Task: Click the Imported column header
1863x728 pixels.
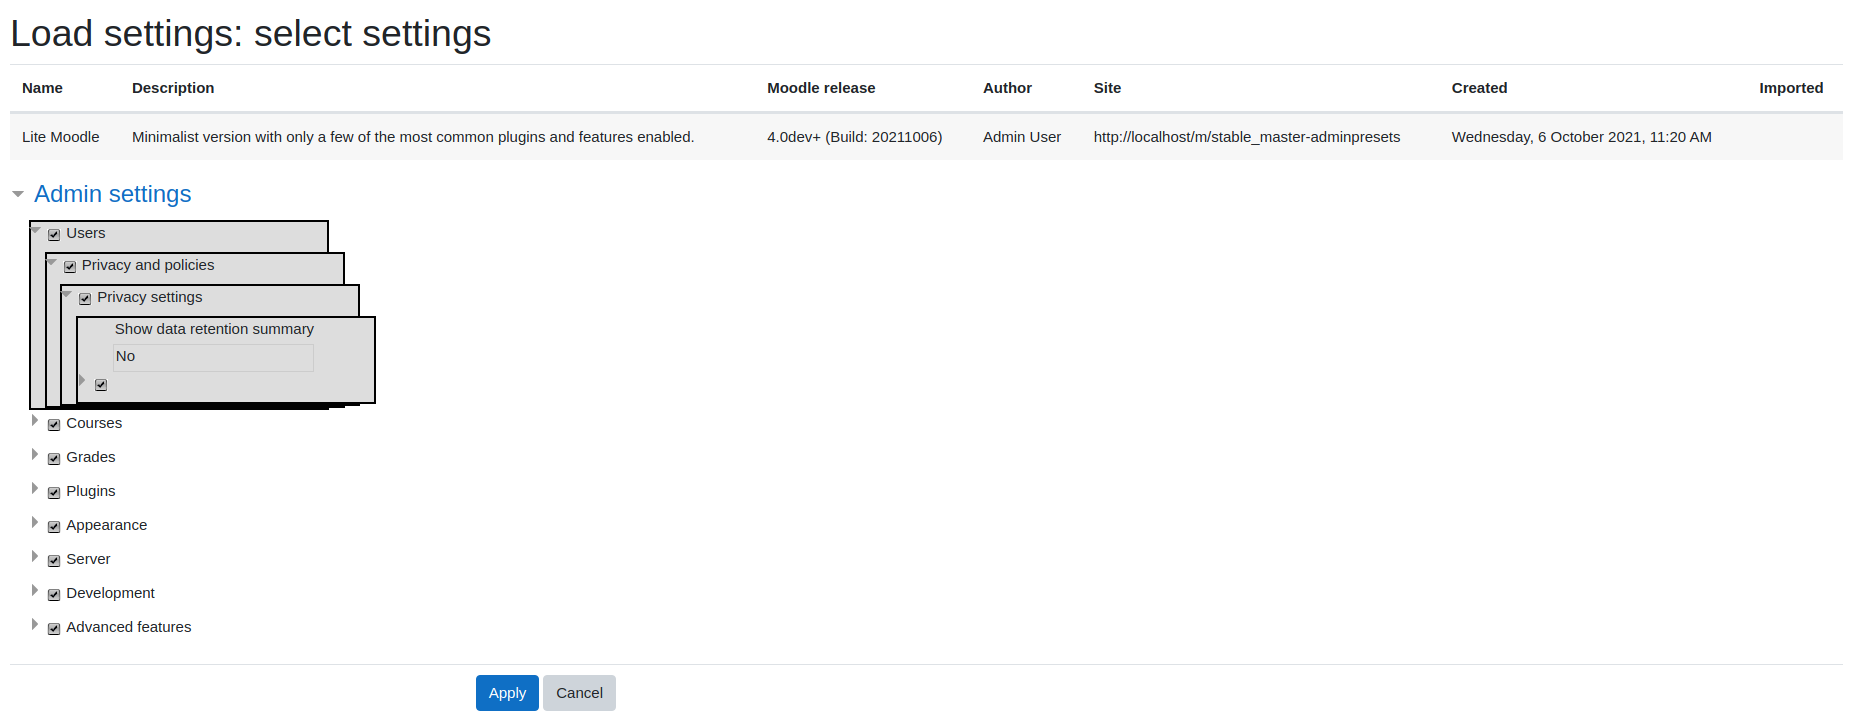Action: tap(1791, 88)
